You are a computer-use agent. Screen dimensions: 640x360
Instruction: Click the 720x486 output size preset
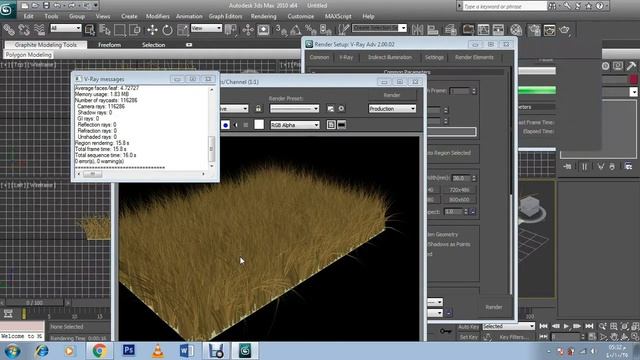click(x=459, y=190)
